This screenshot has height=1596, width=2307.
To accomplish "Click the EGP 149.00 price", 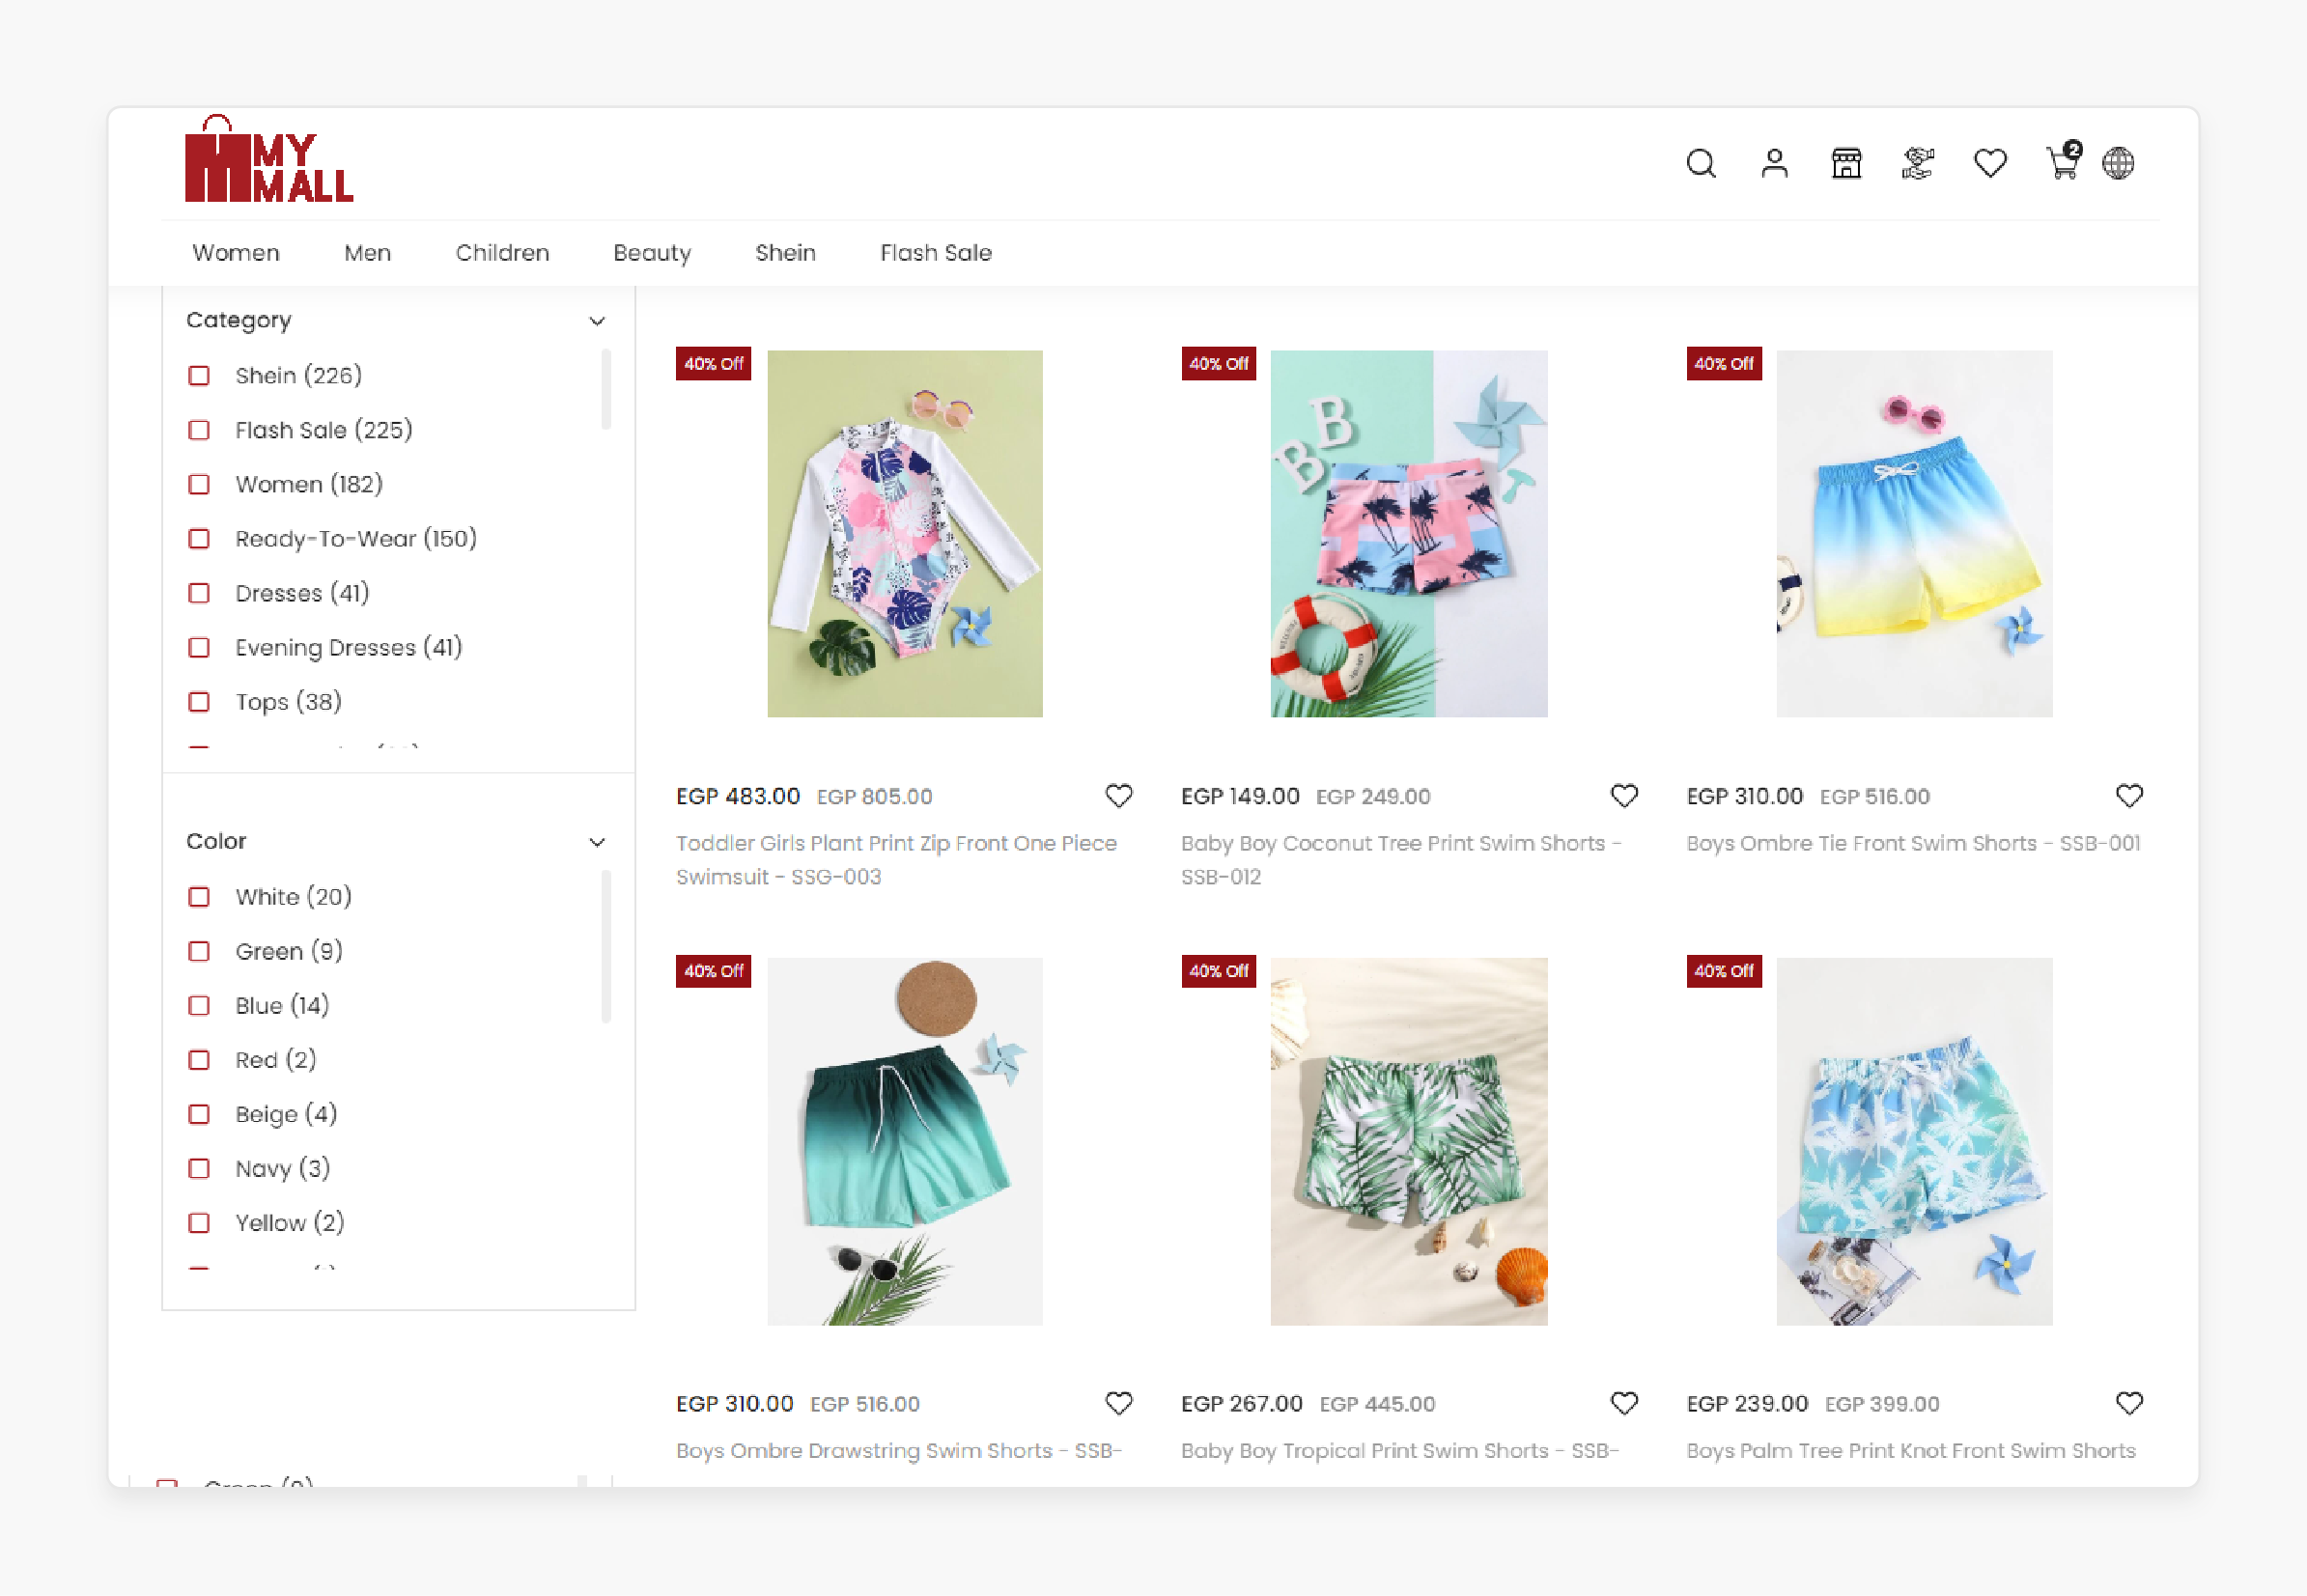I will (1240, 797).
